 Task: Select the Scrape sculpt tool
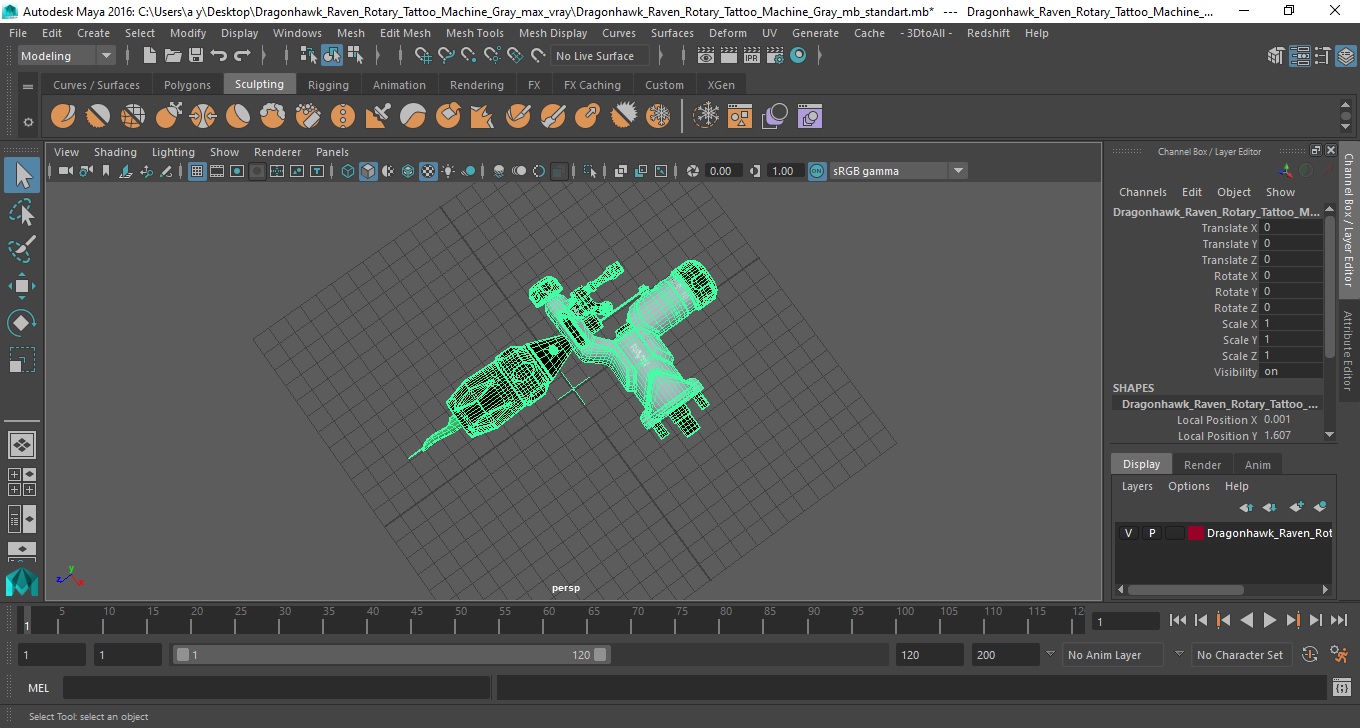448,117
